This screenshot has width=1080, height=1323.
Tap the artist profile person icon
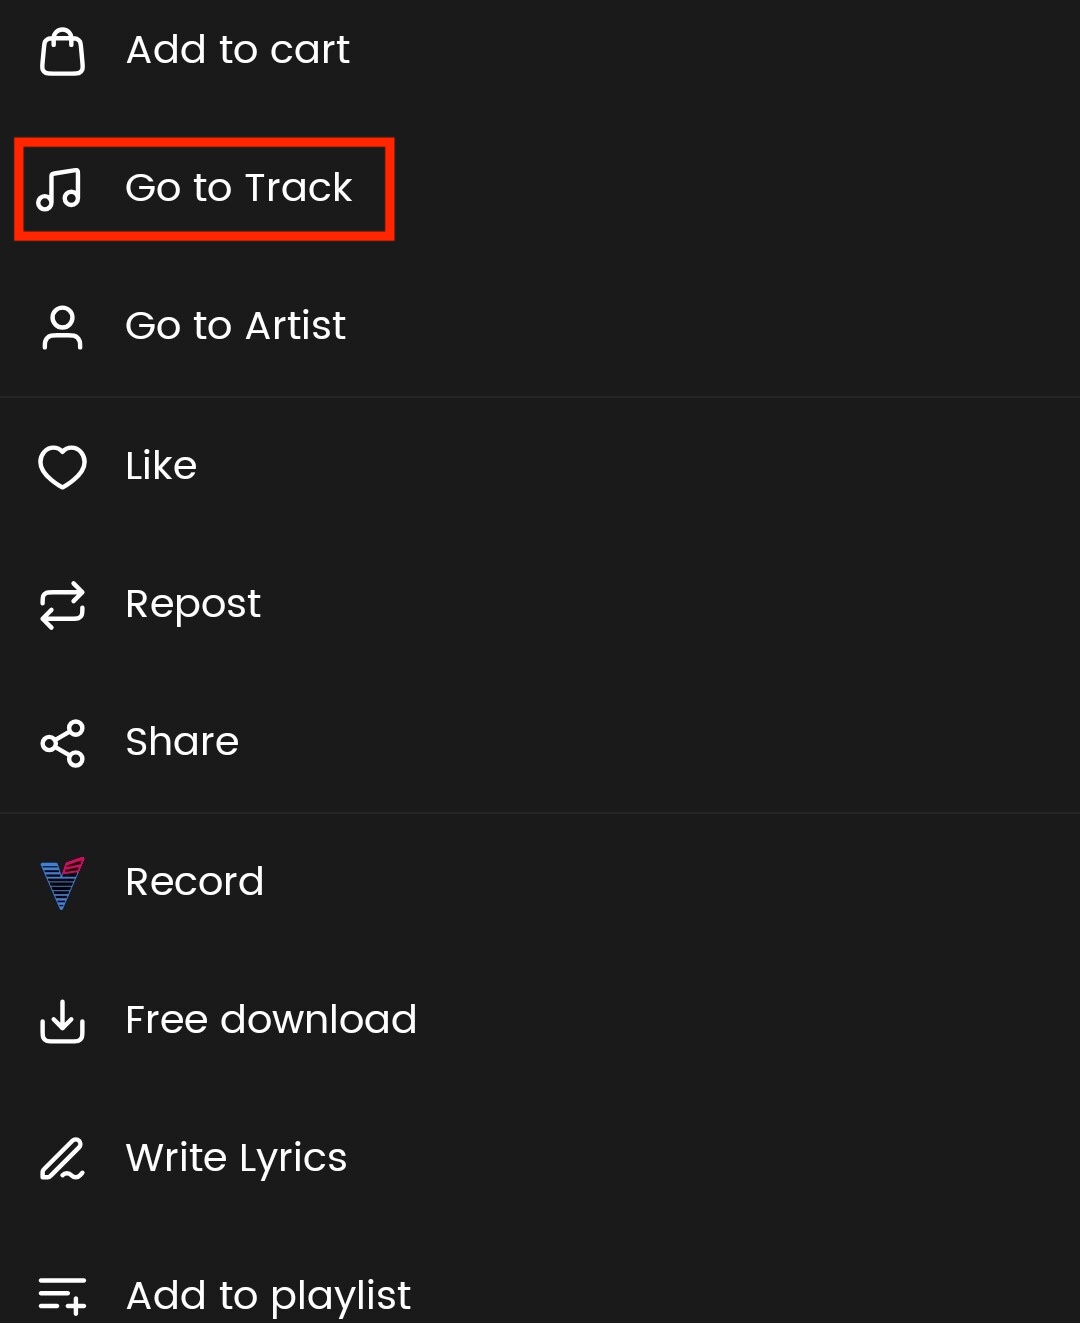(62, 327)
